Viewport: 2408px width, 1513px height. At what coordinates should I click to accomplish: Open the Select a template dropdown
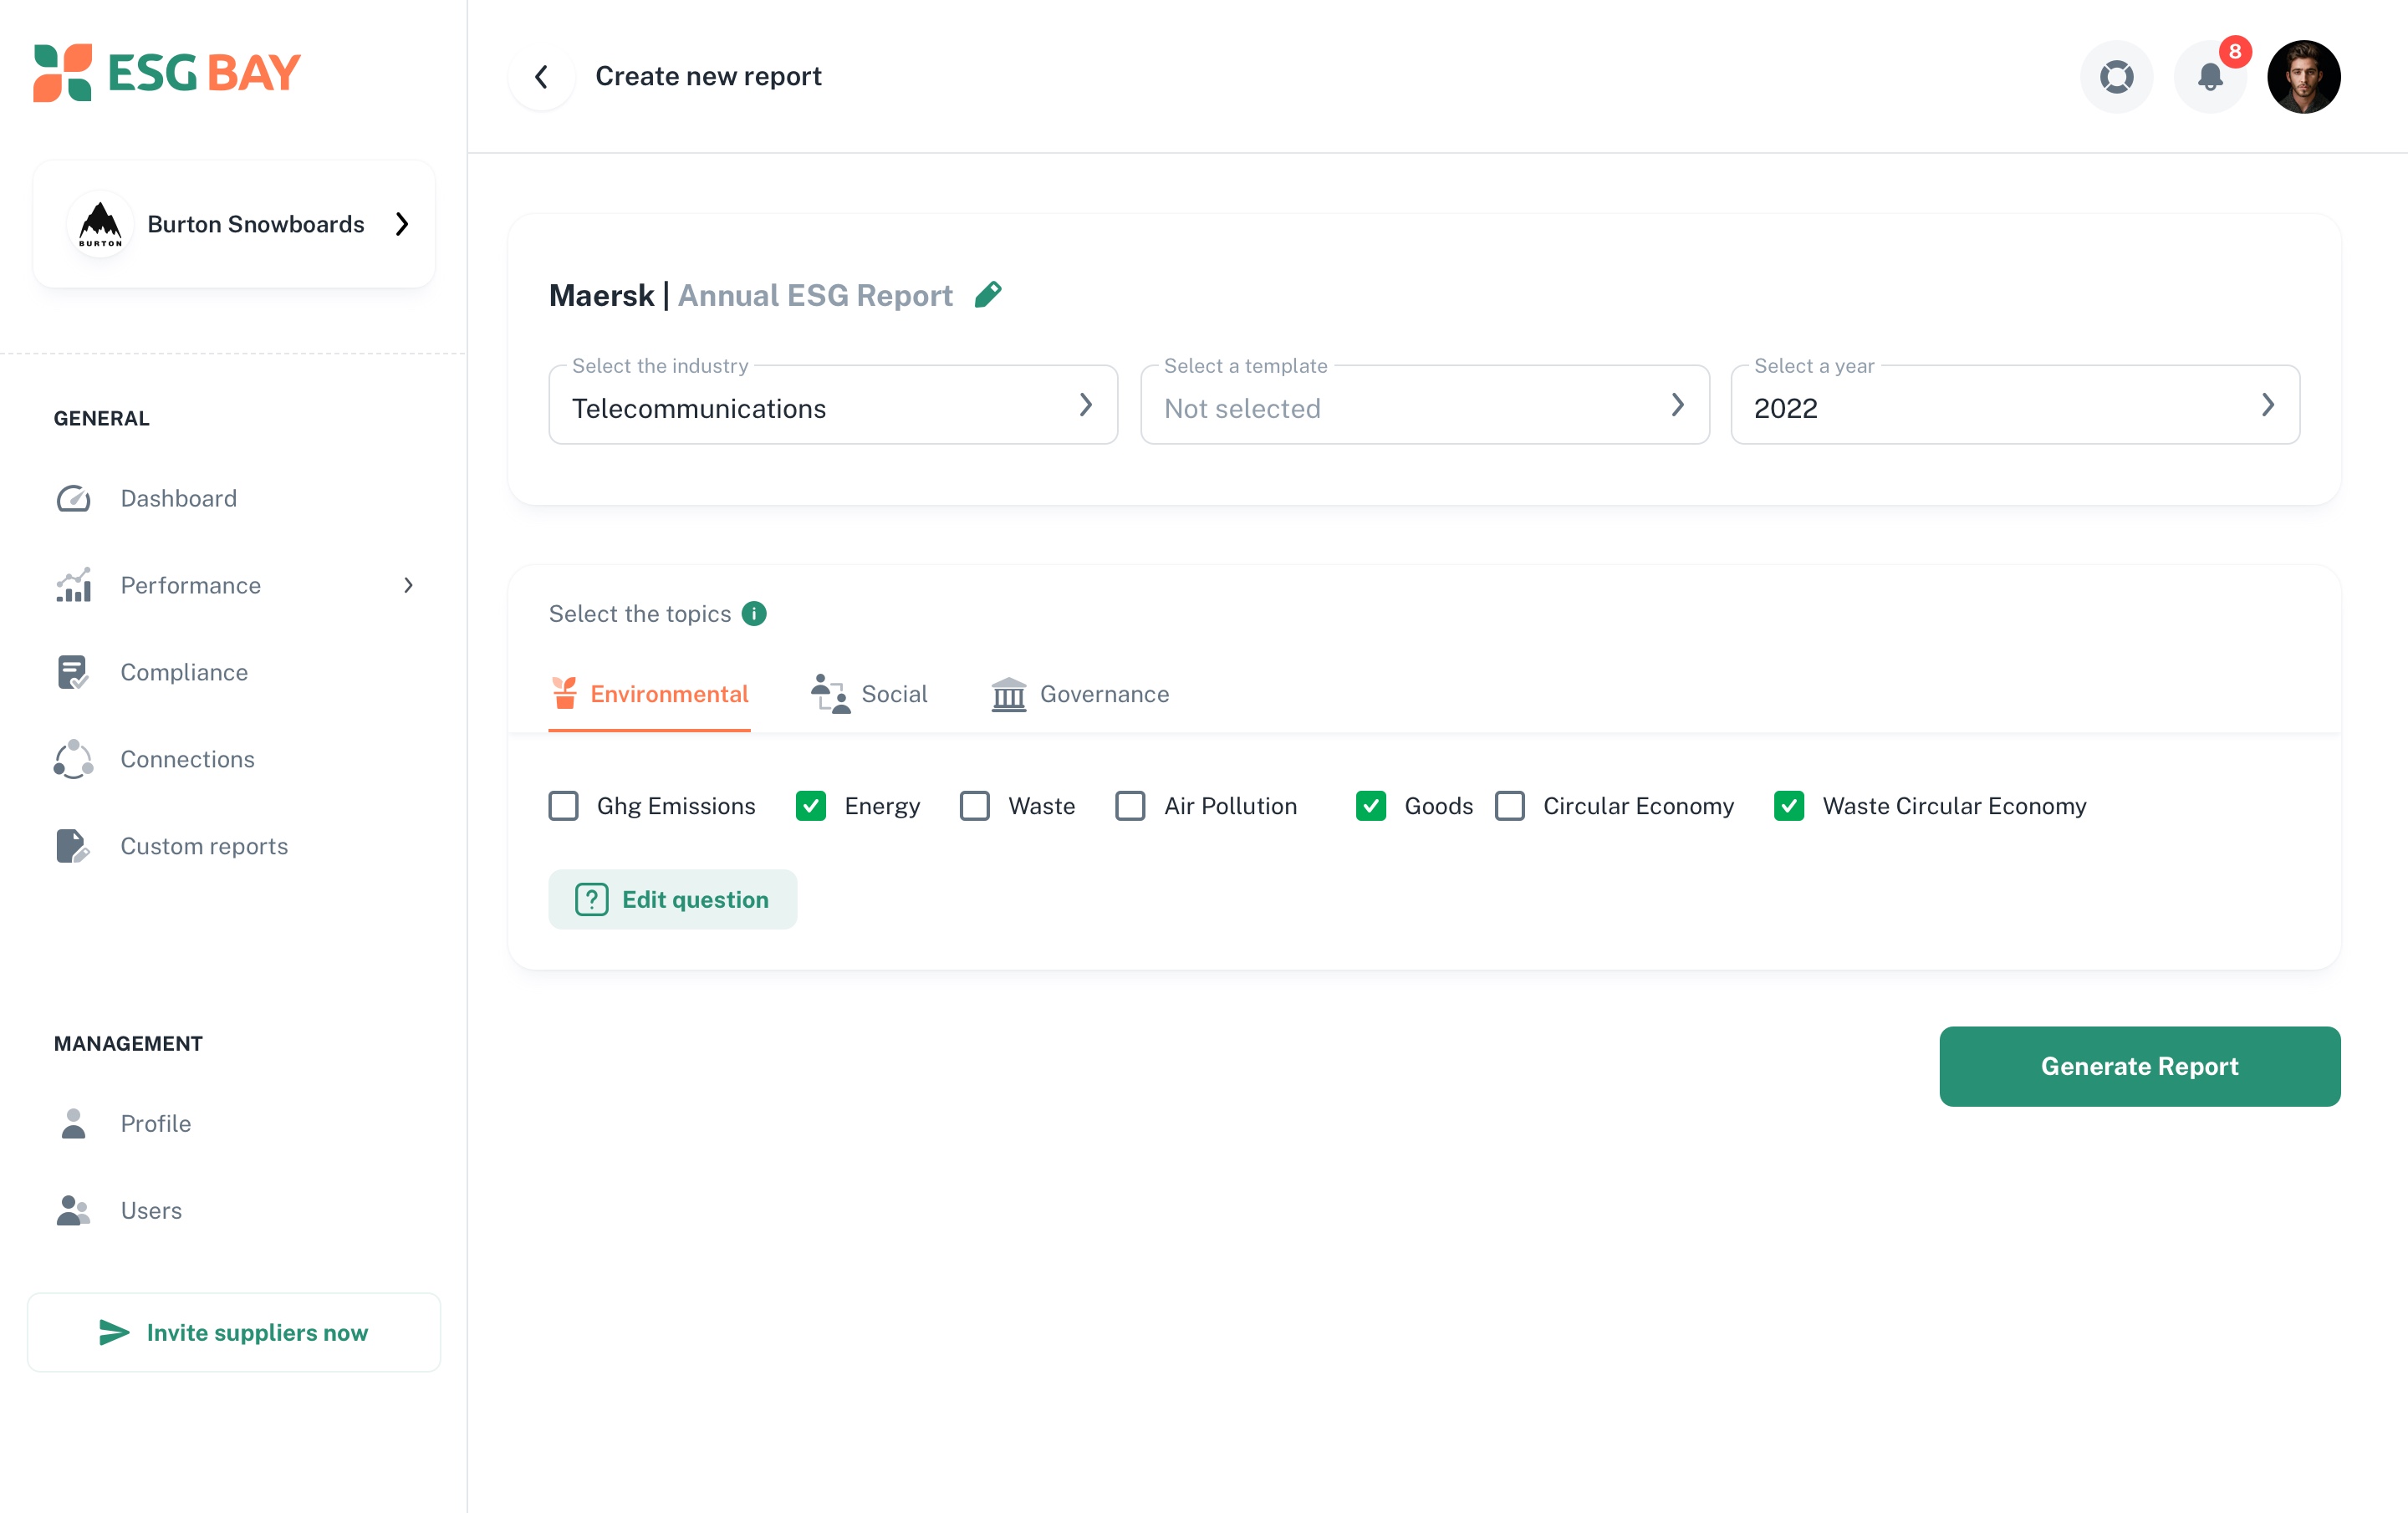(1424, 405)
